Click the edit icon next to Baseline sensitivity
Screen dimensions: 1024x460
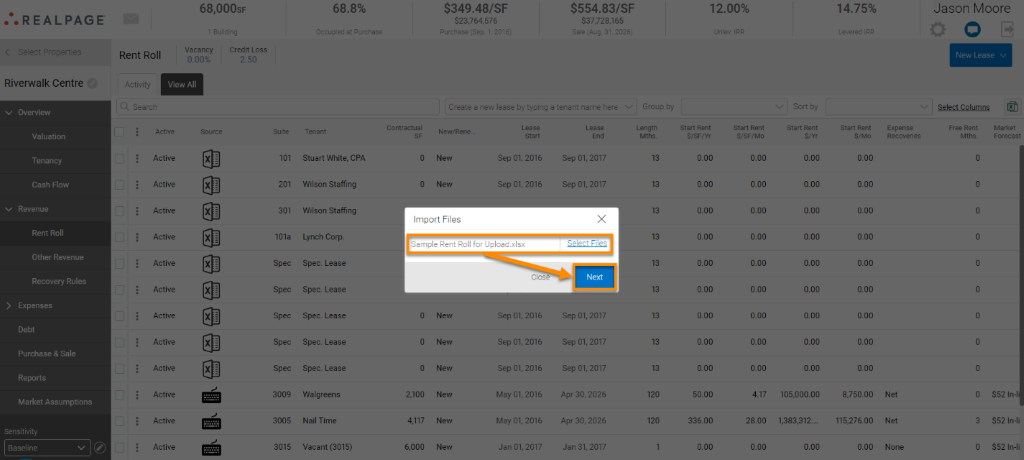(x=100, y=449)
